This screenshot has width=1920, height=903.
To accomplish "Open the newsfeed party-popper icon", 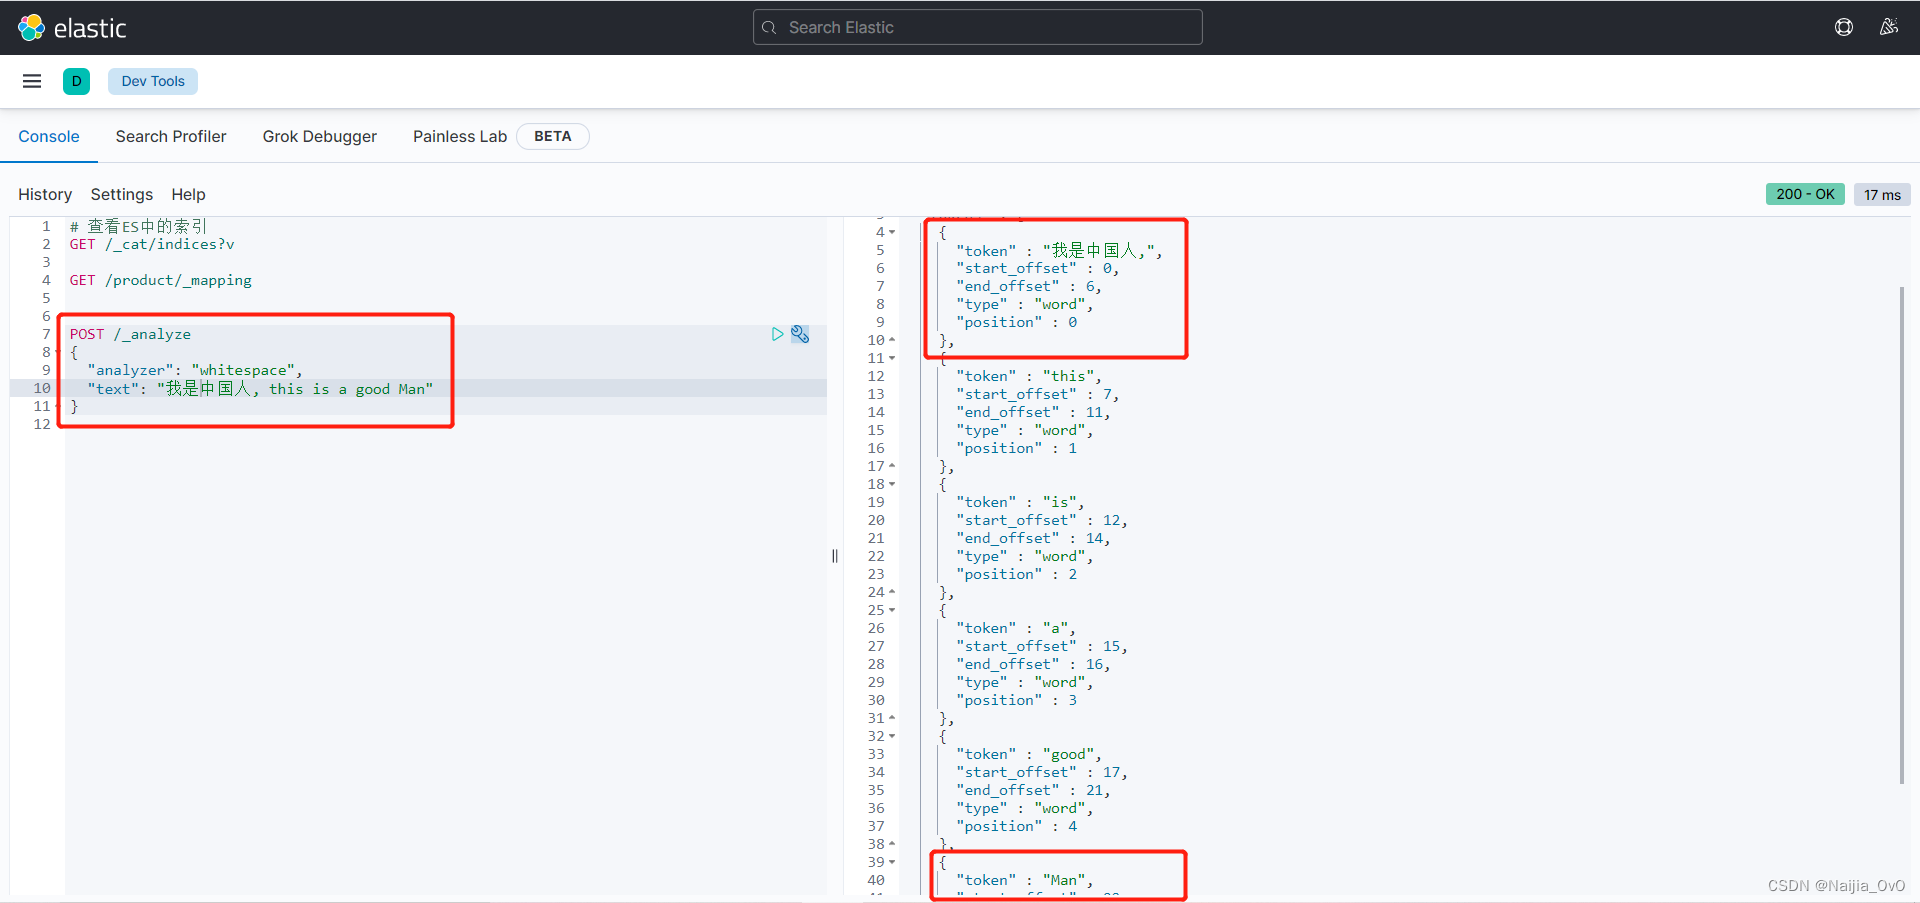I will click(1889, 27).
